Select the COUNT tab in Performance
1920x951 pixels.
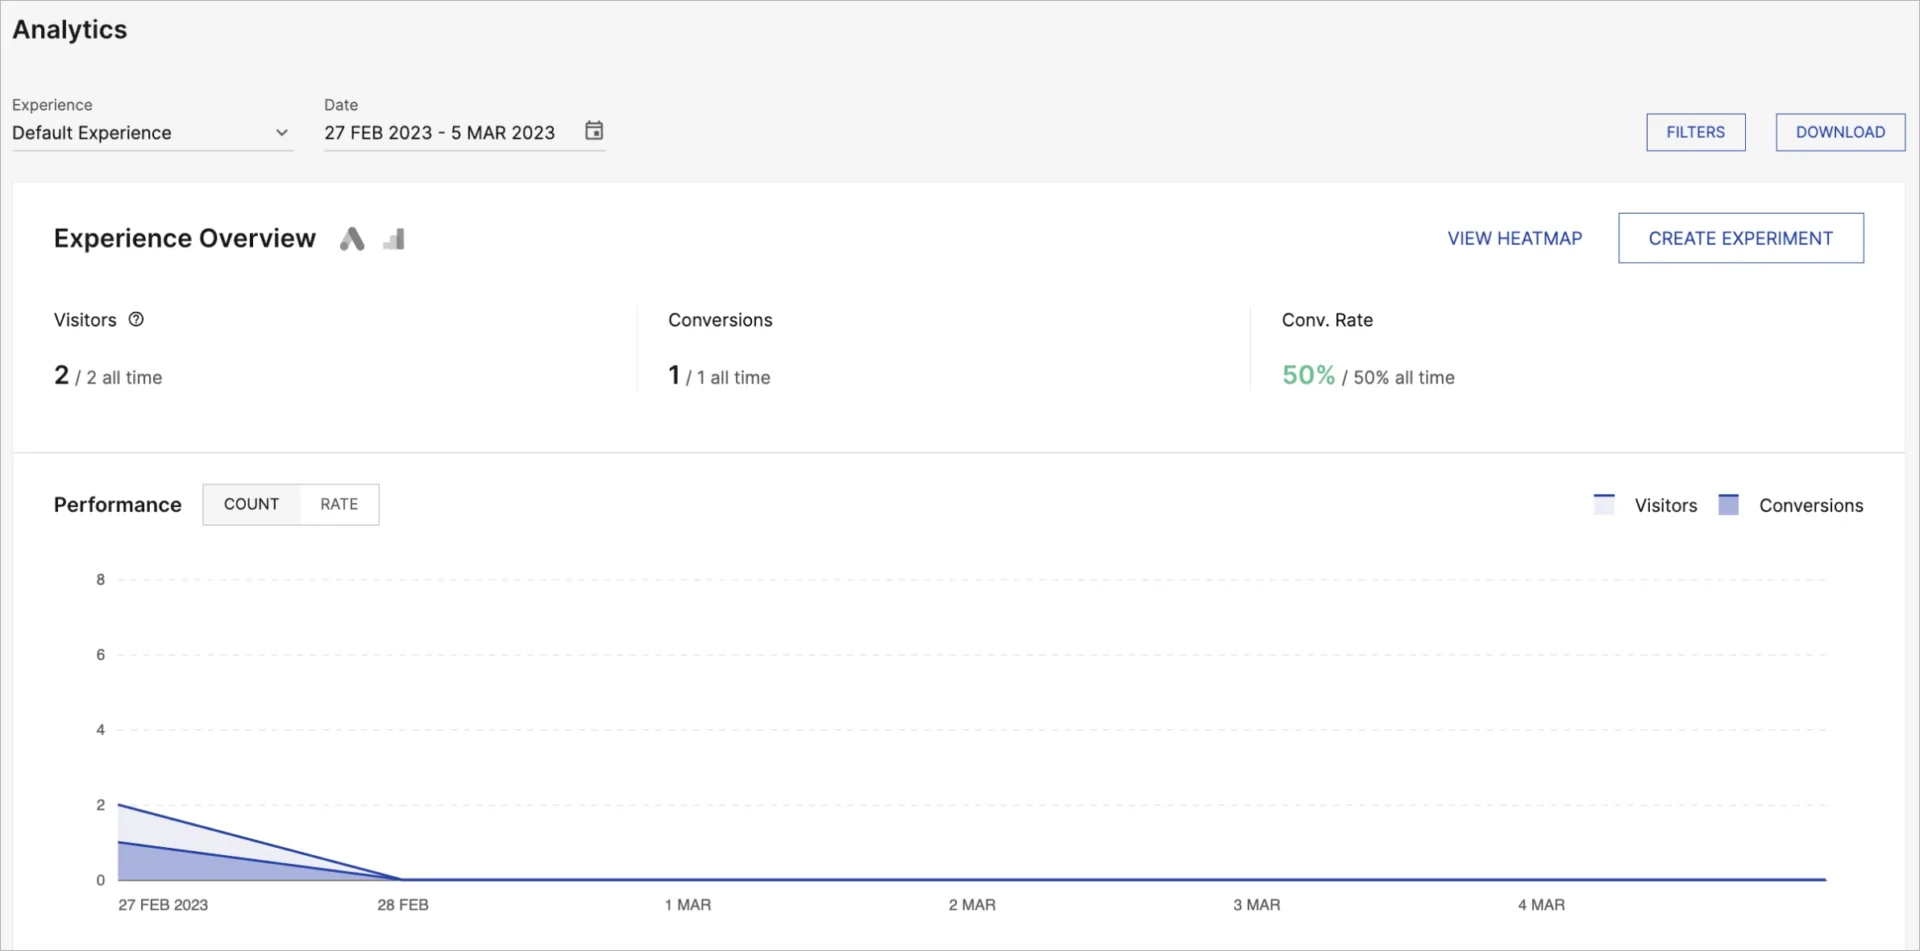(251, 504)
